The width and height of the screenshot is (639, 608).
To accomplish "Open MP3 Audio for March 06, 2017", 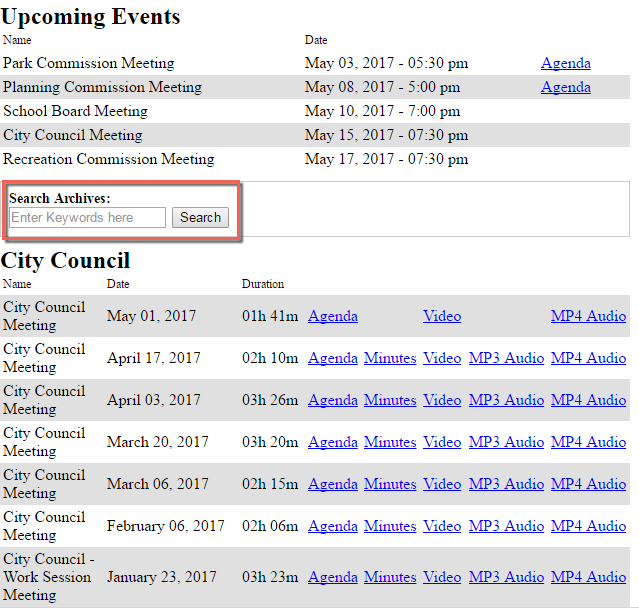I will tap(507, 484).
